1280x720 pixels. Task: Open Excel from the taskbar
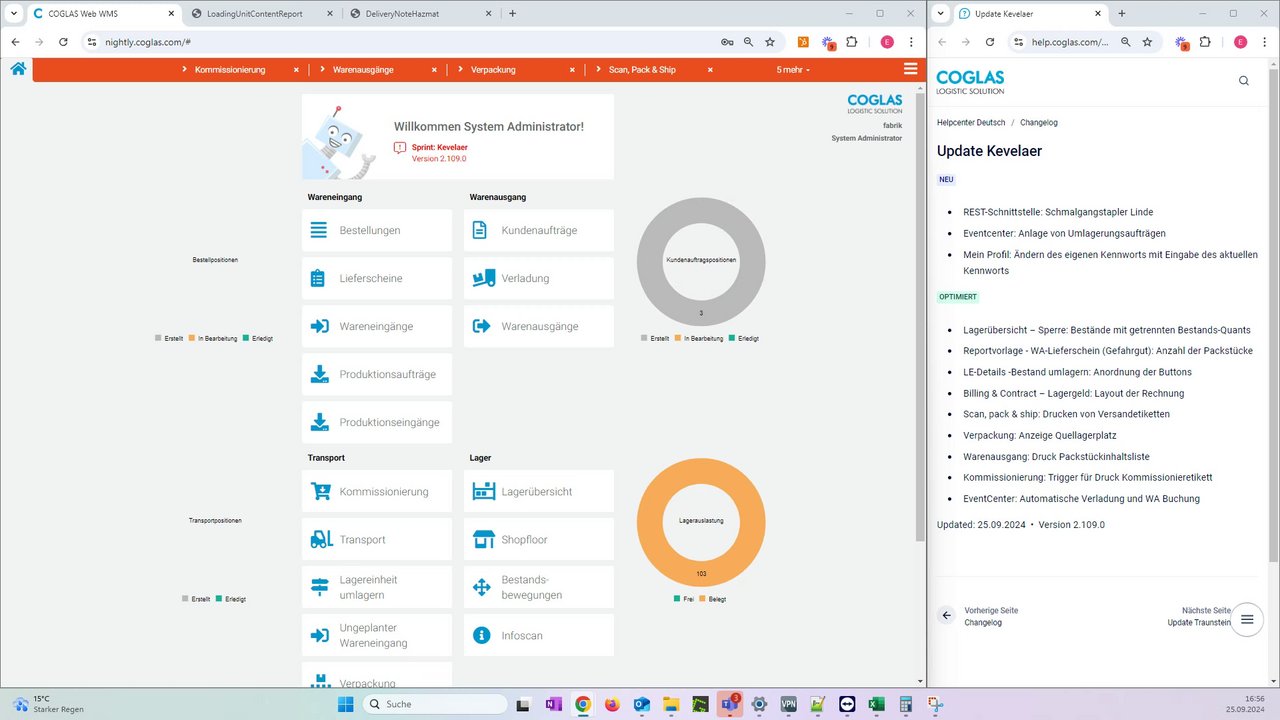[x=876, y=704]
